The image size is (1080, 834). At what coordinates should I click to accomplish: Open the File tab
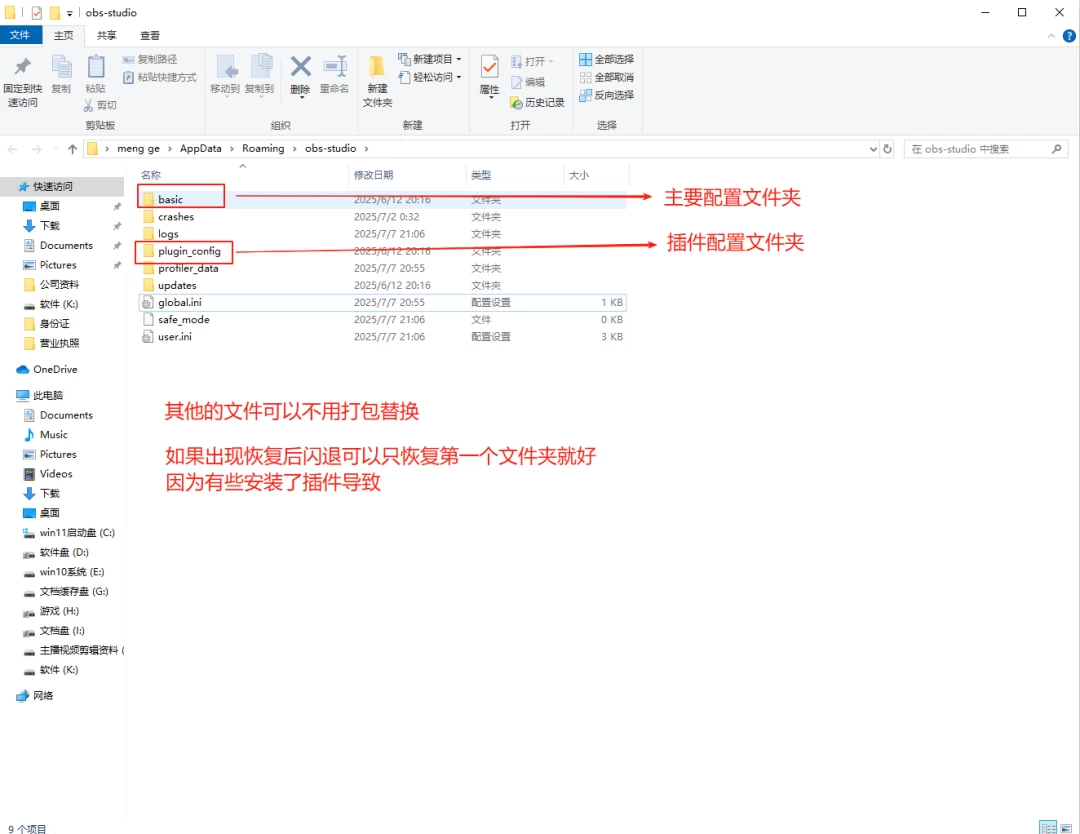click(x=20, y=35)
